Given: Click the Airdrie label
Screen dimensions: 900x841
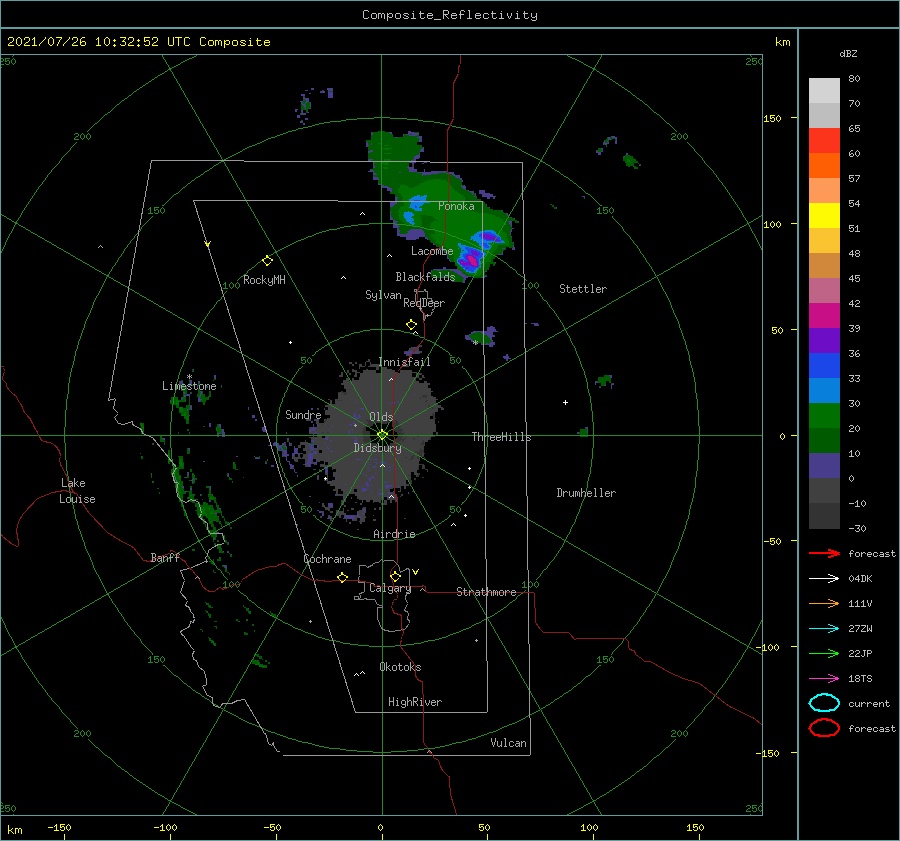Looking at the screenshot, I should pos(394,534).
